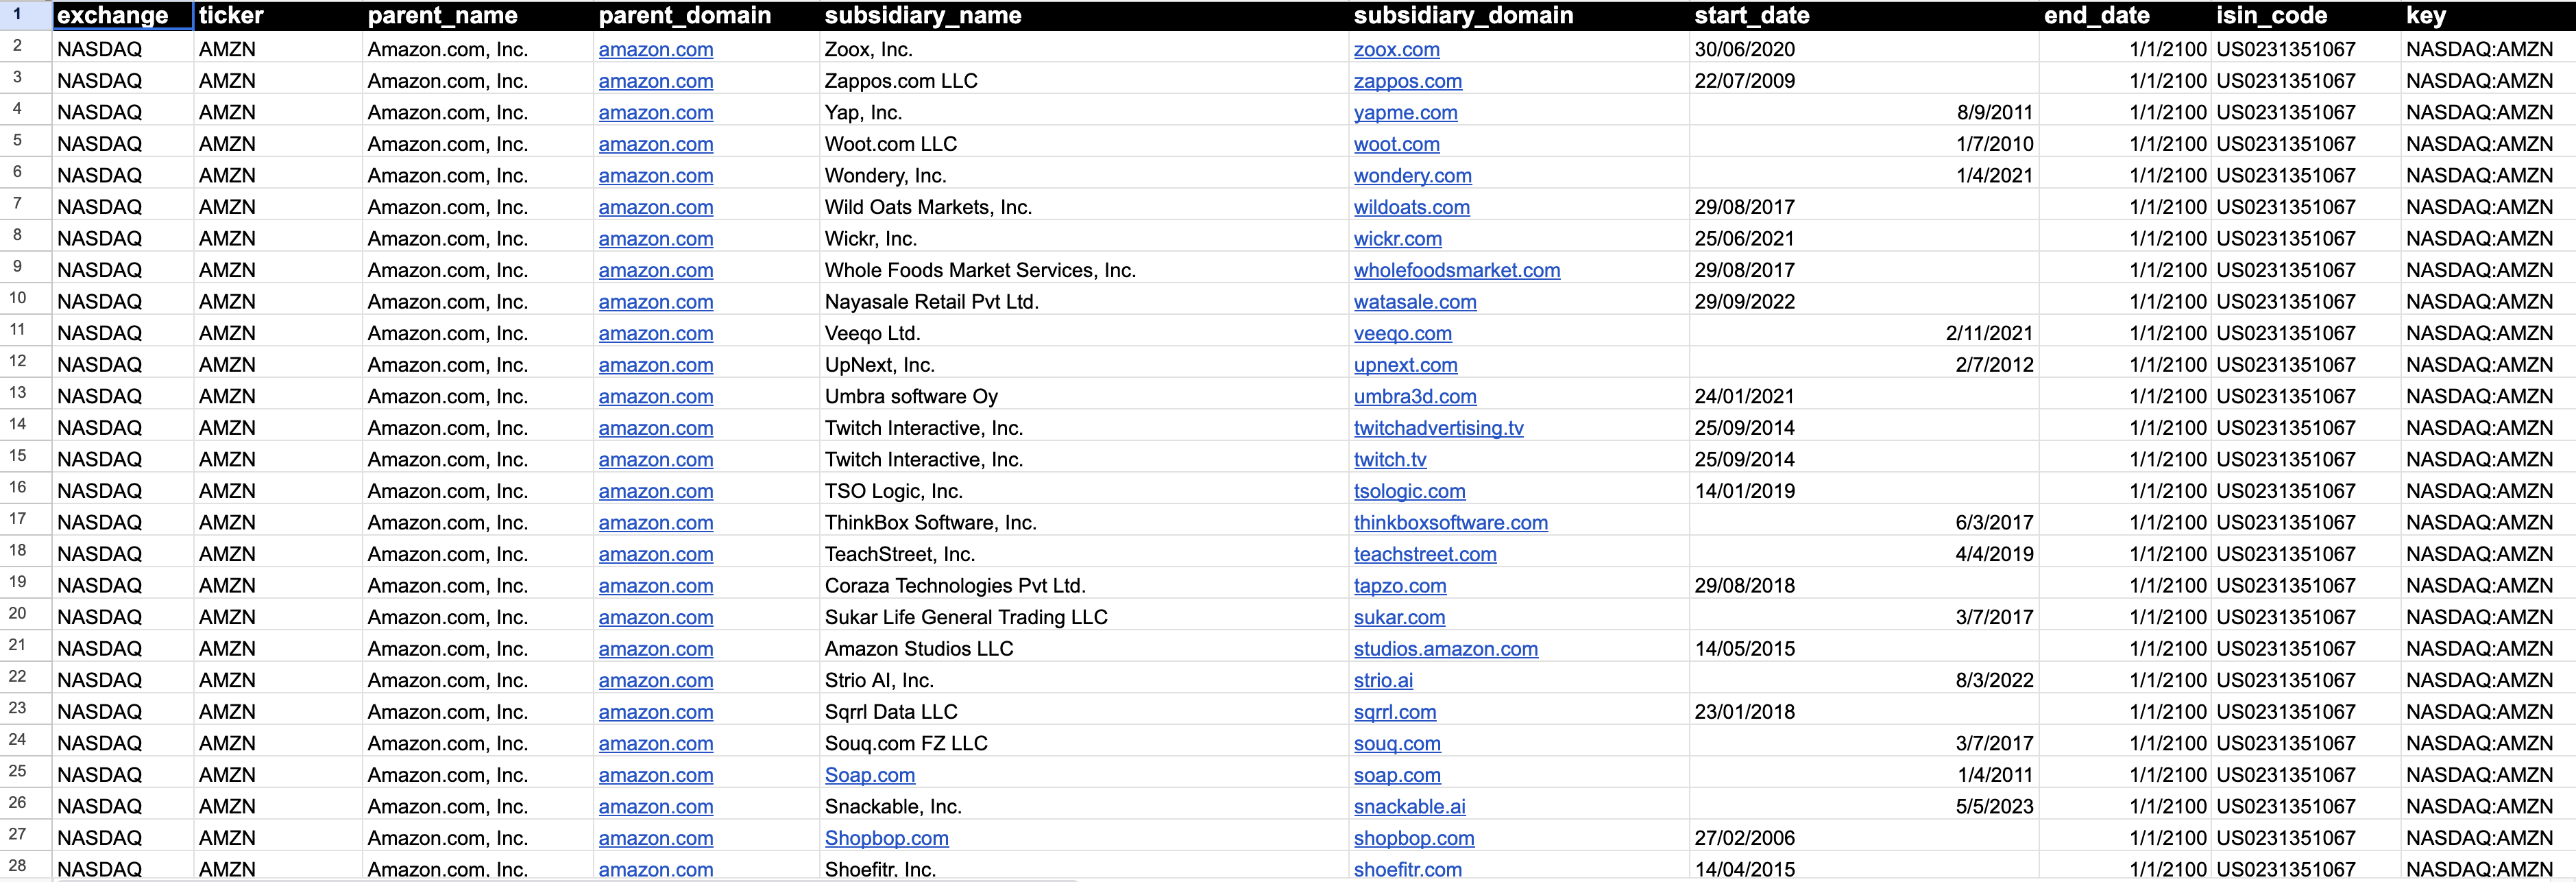This screenshot has width=2576, height=882.
Task: Select the parent_domain header cell
Action: (706, 16)
